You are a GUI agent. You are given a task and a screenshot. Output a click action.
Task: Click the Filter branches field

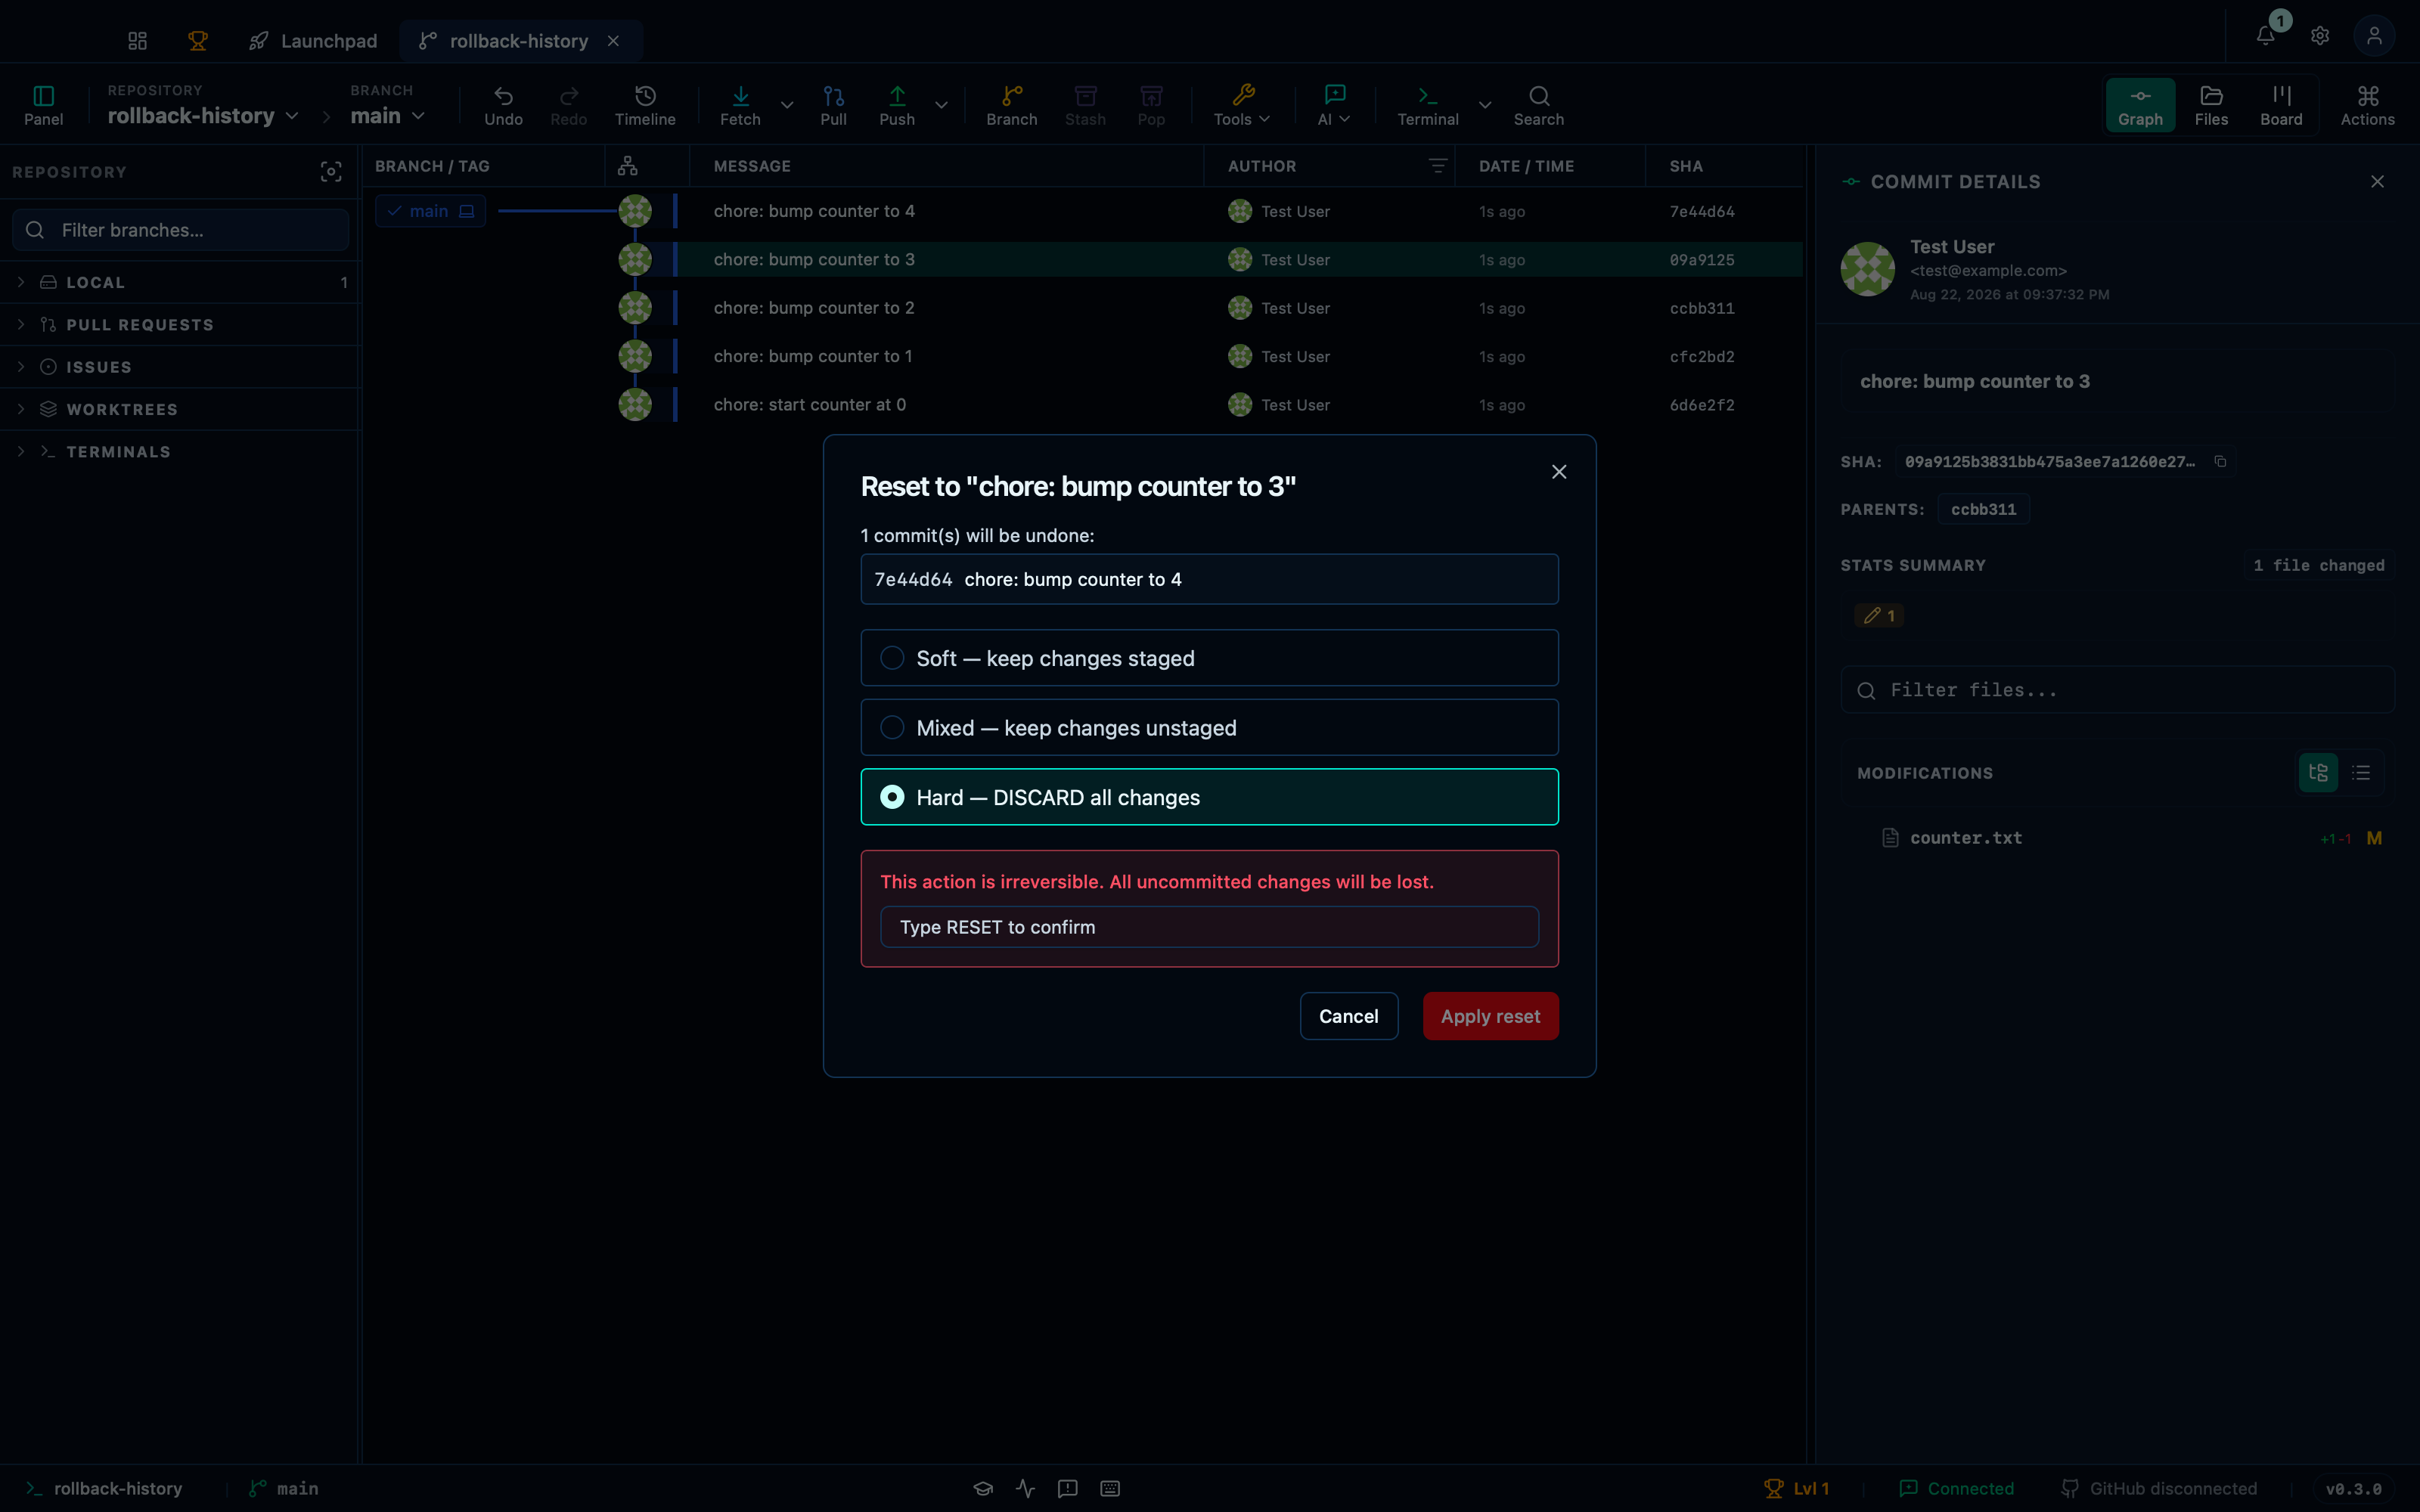point(181,230)
